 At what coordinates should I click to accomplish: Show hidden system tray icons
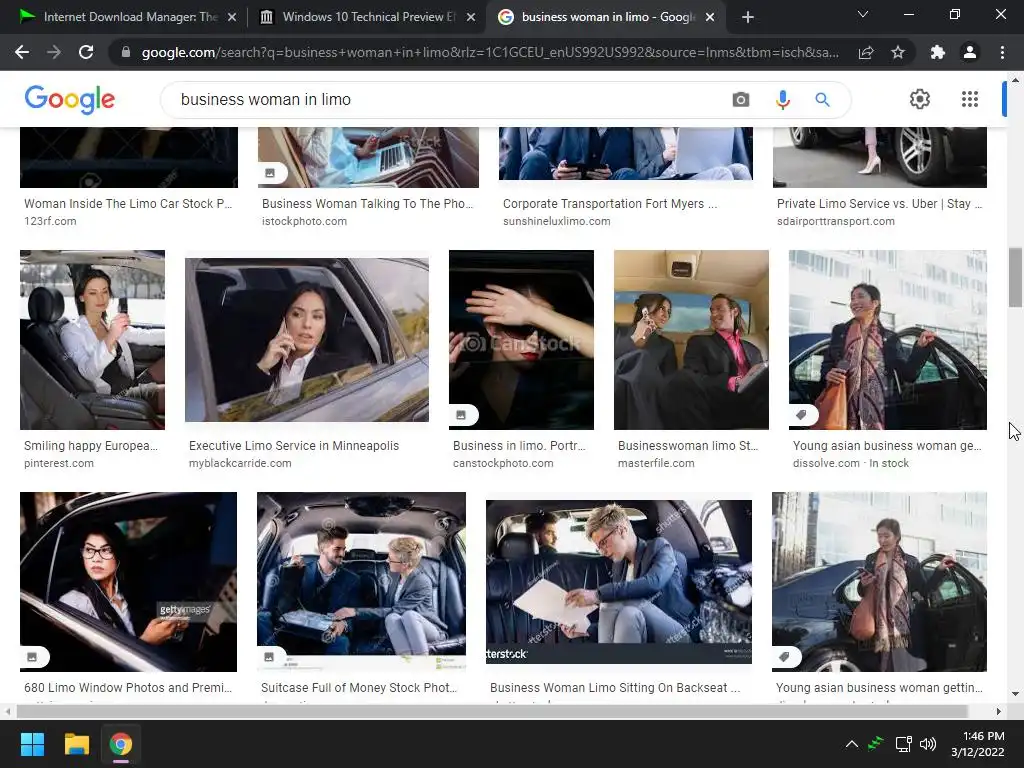pos(852,744)
